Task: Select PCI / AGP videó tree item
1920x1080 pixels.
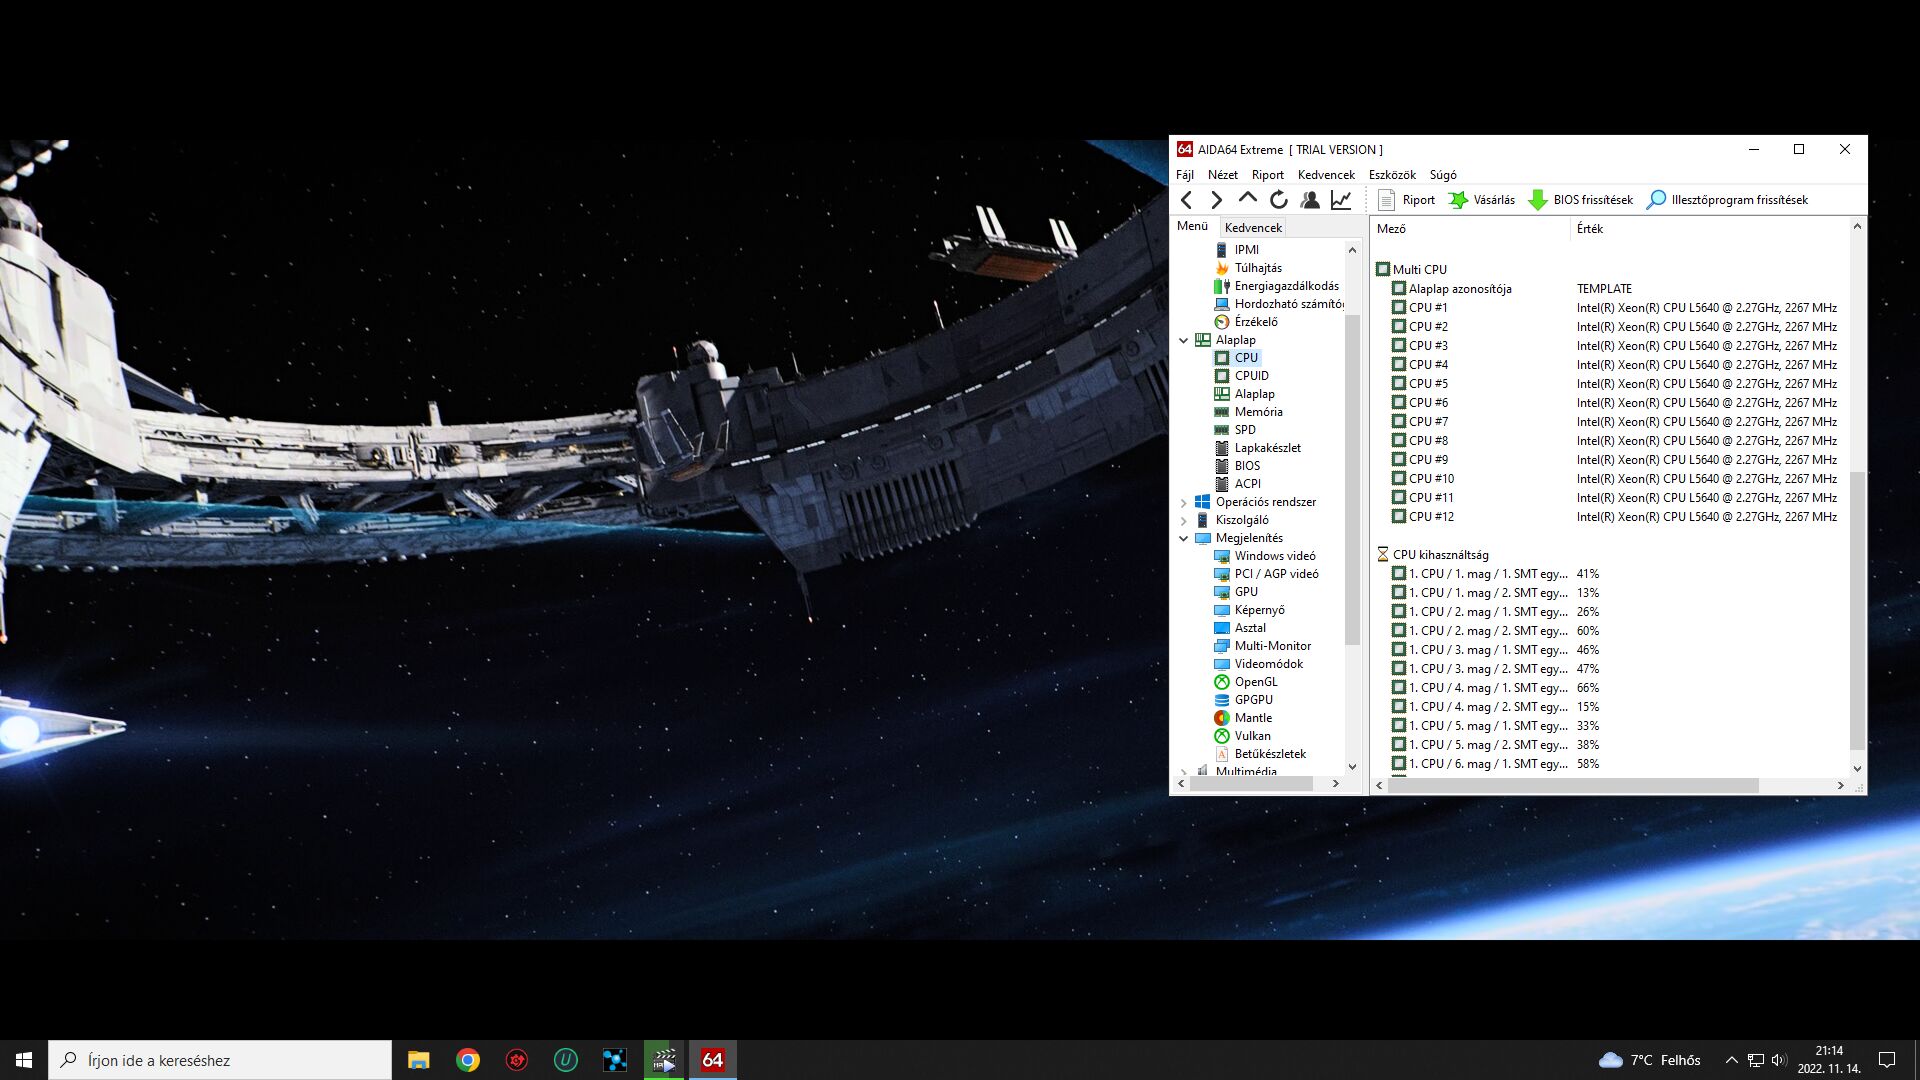Action: click(x=1266, y=574)
